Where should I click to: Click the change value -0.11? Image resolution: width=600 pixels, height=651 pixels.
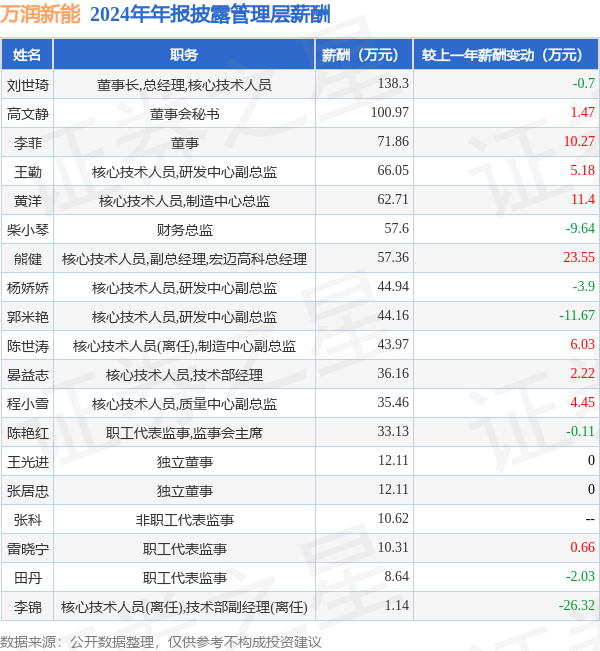[x=580, y=431]
